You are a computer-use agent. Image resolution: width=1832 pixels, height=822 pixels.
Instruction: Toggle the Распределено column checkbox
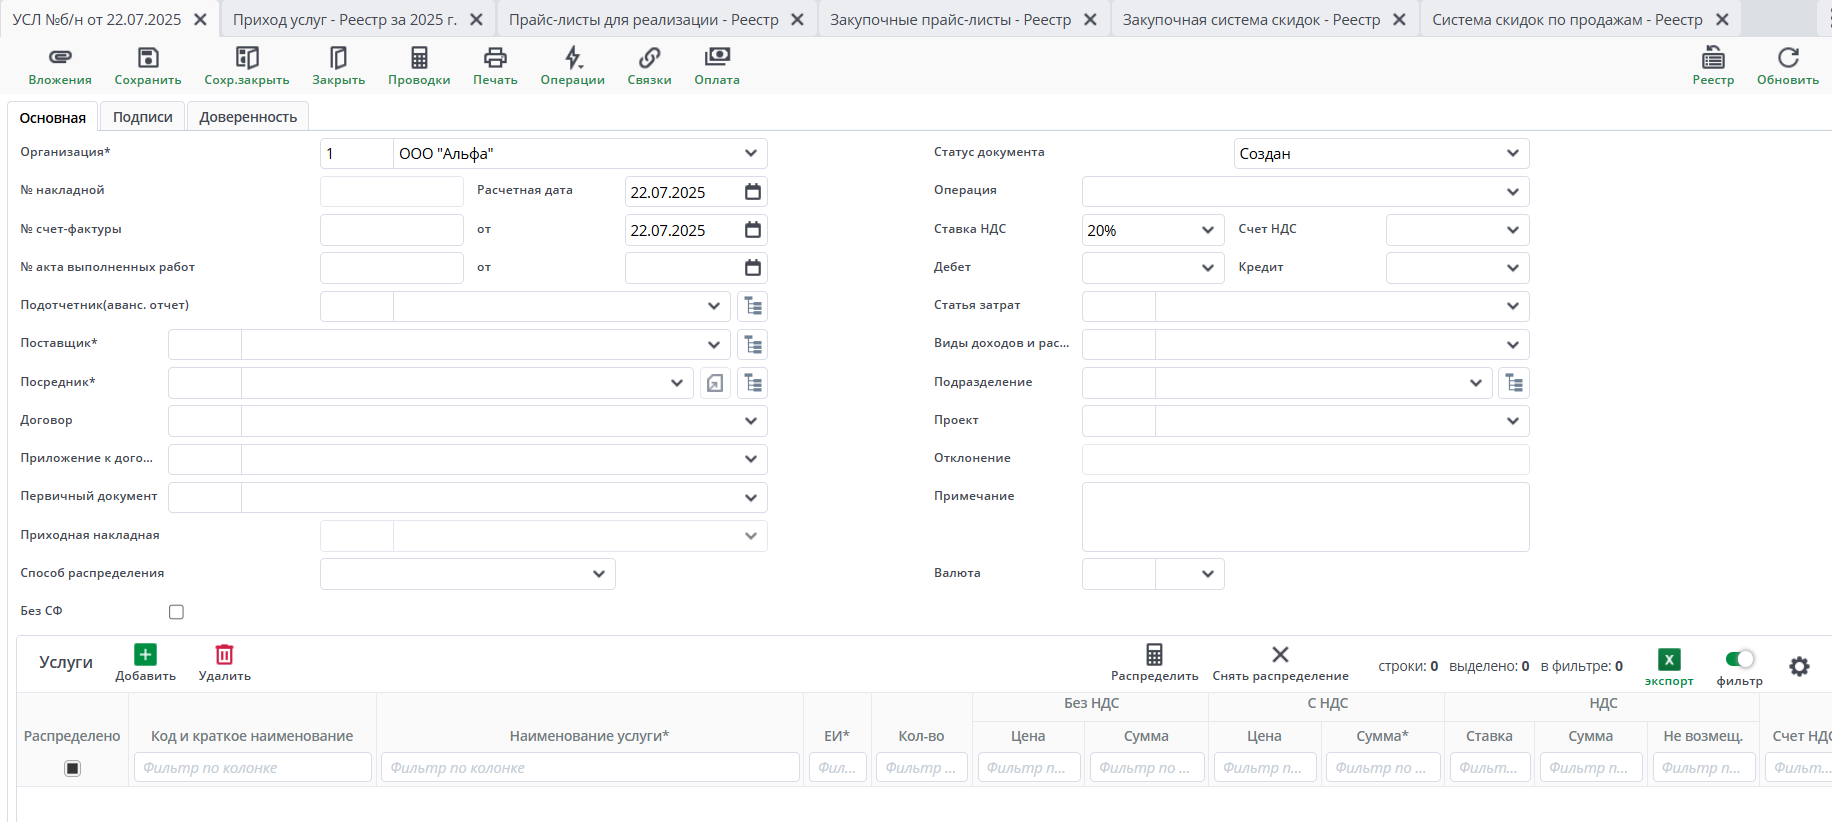(72, 768)
